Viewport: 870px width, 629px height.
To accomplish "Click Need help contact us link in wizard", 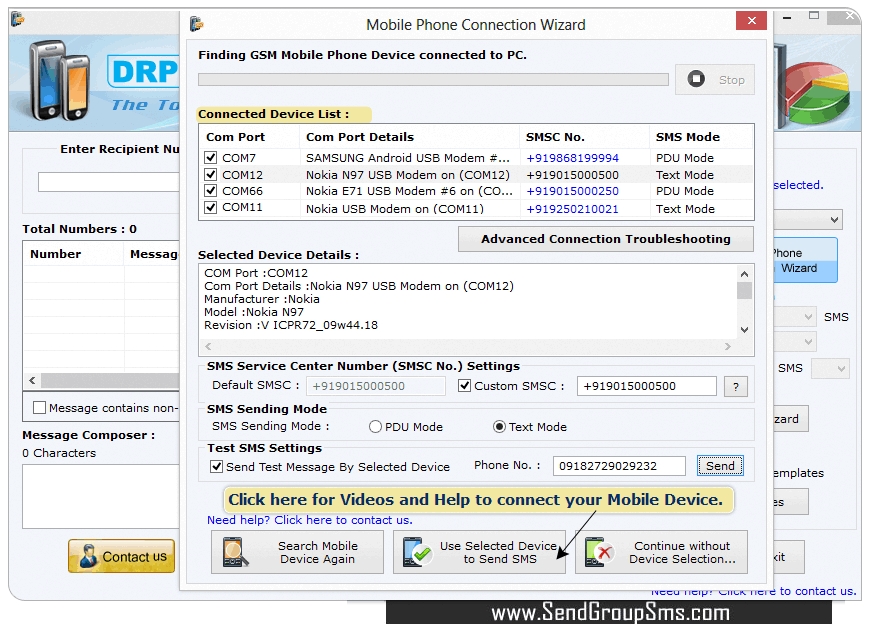I will pyautogui.click(x=310, y=520).
